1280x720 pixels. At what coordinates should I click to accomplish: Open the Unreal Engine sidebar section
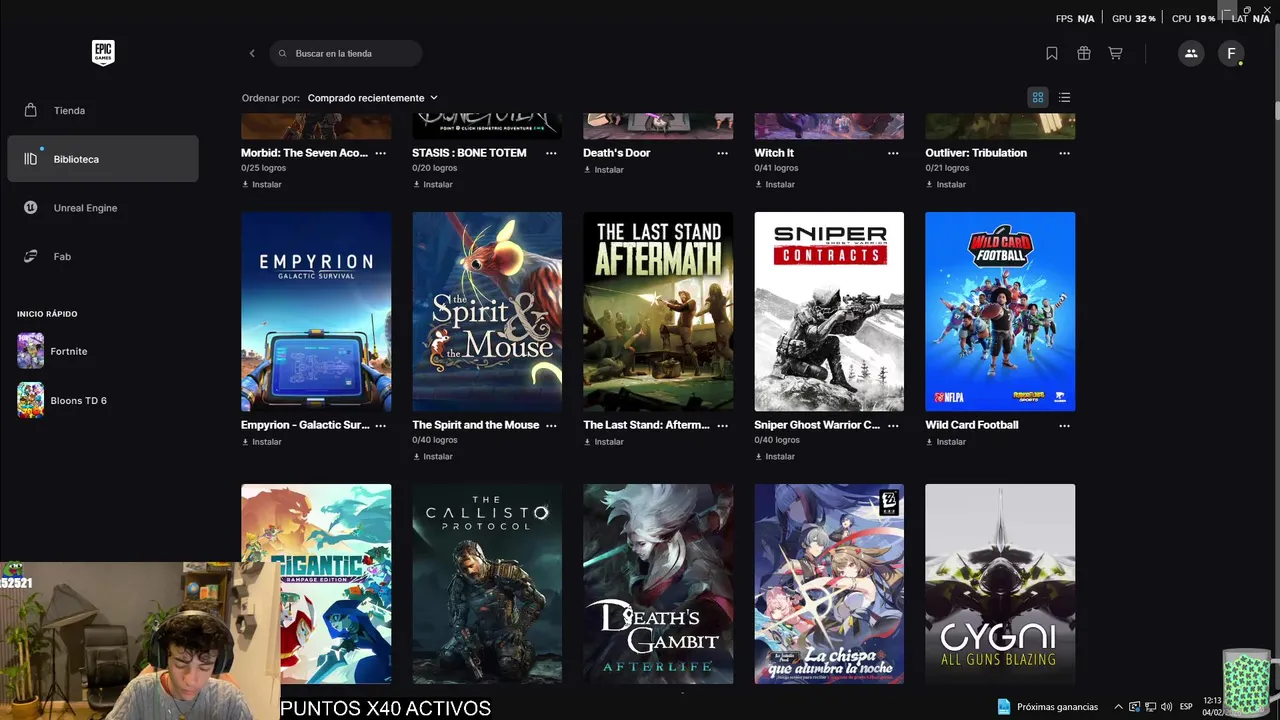tap(103, 208)
